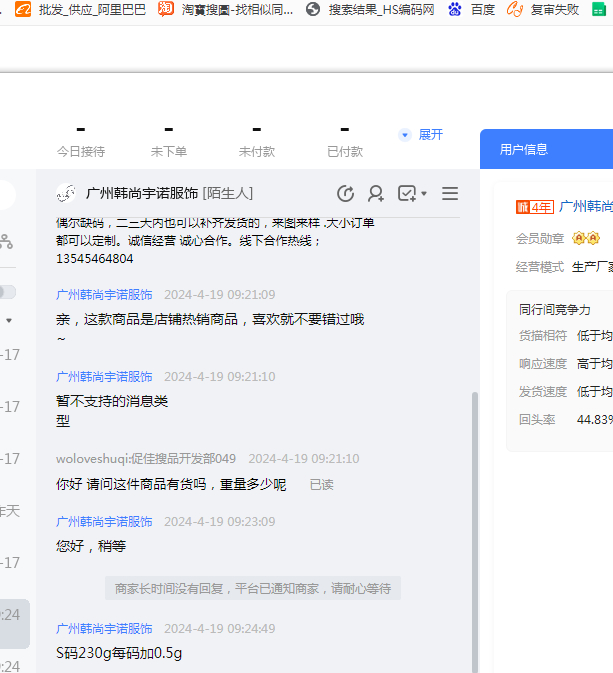Image resolution: width=613 pixels, height=673 pixels.
Task: Open the 批发_供应_阿里巴巴 bookmark
Action: coord(82,9)
